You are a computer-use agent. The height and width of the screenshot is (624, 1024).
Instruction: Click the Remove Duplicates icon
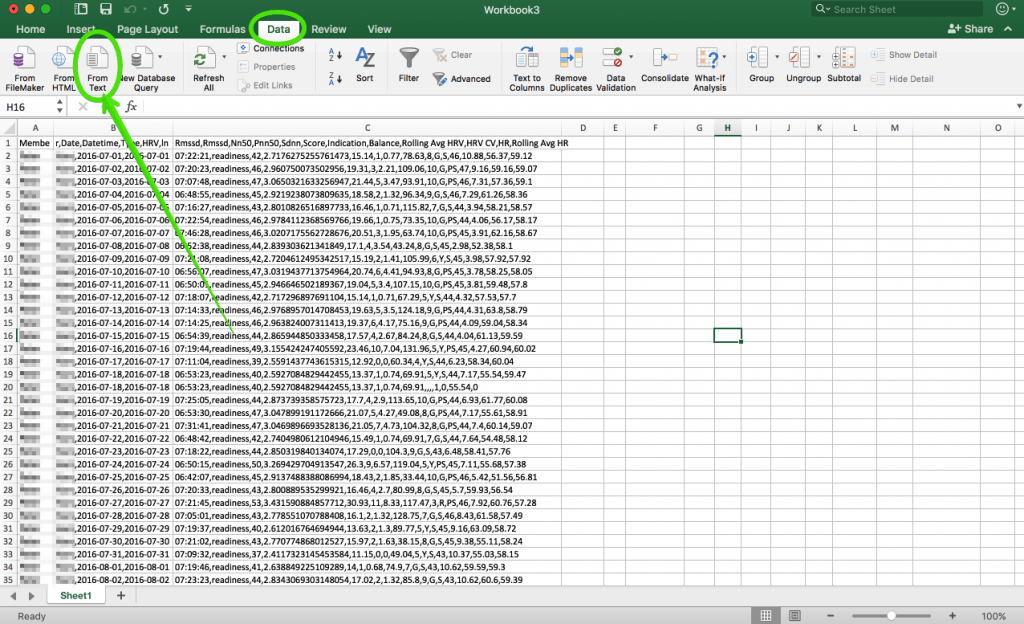point(571,59)
